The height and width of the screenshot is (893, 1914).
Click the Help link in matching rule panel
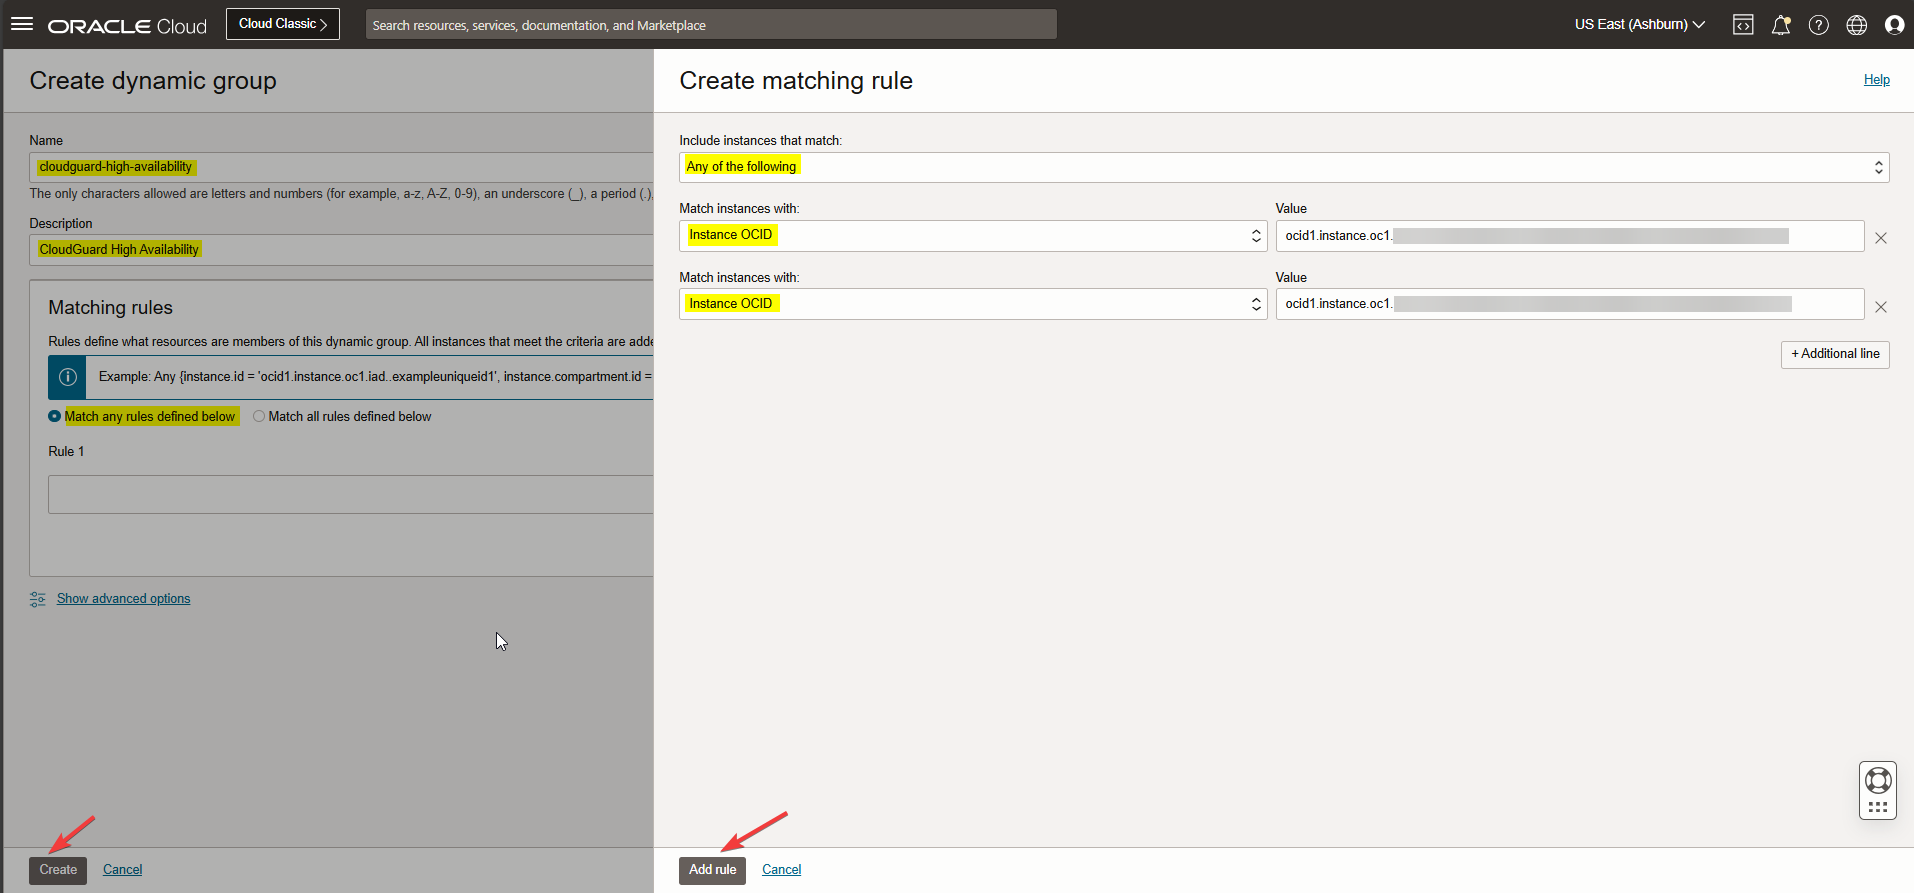pos(1876,80)
